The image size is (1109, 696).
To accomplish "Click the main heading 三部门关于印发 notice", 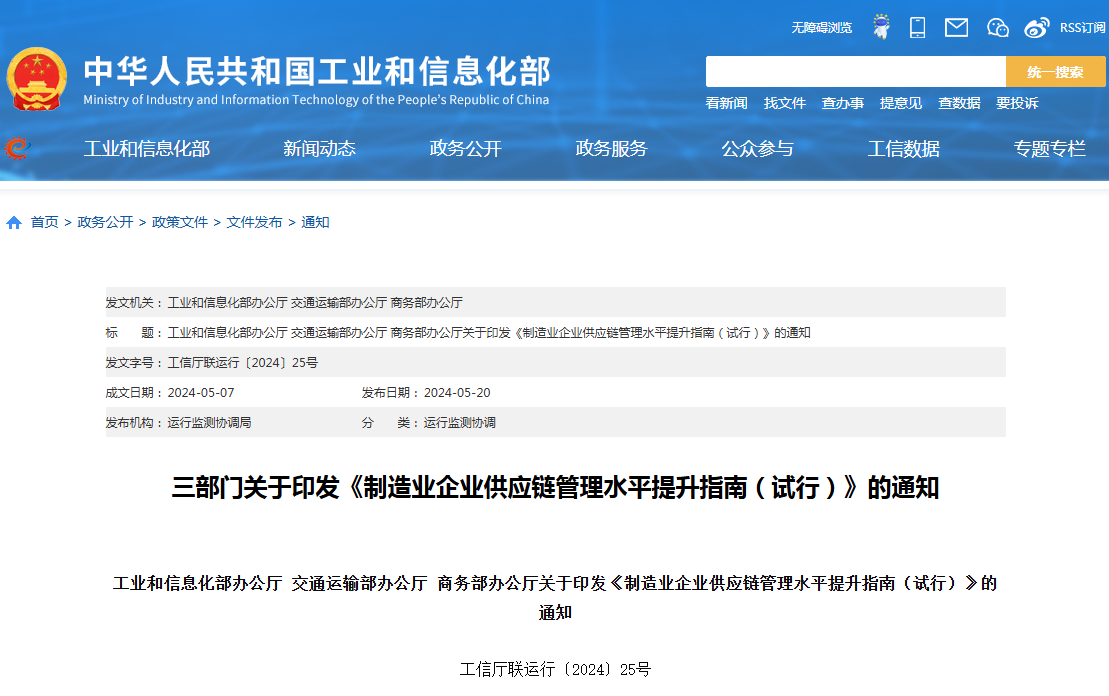I will [x=555, y=487].
